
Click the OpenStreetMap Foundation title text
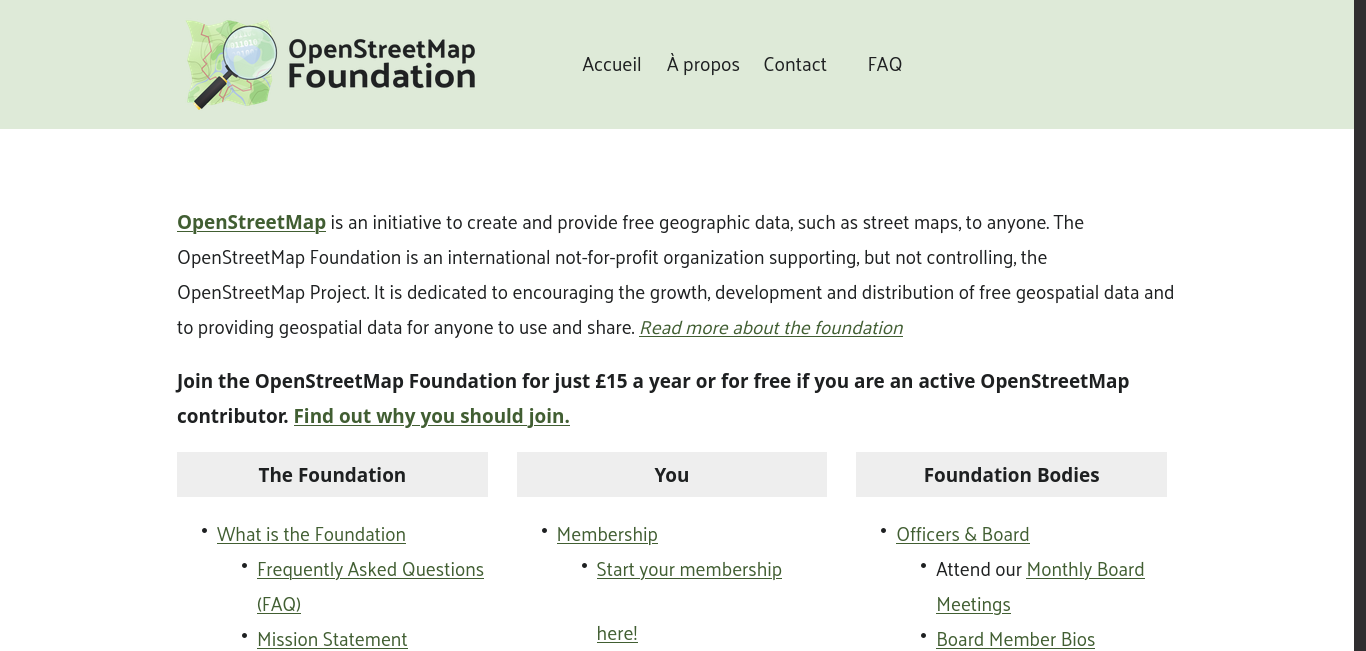point(382,63)
